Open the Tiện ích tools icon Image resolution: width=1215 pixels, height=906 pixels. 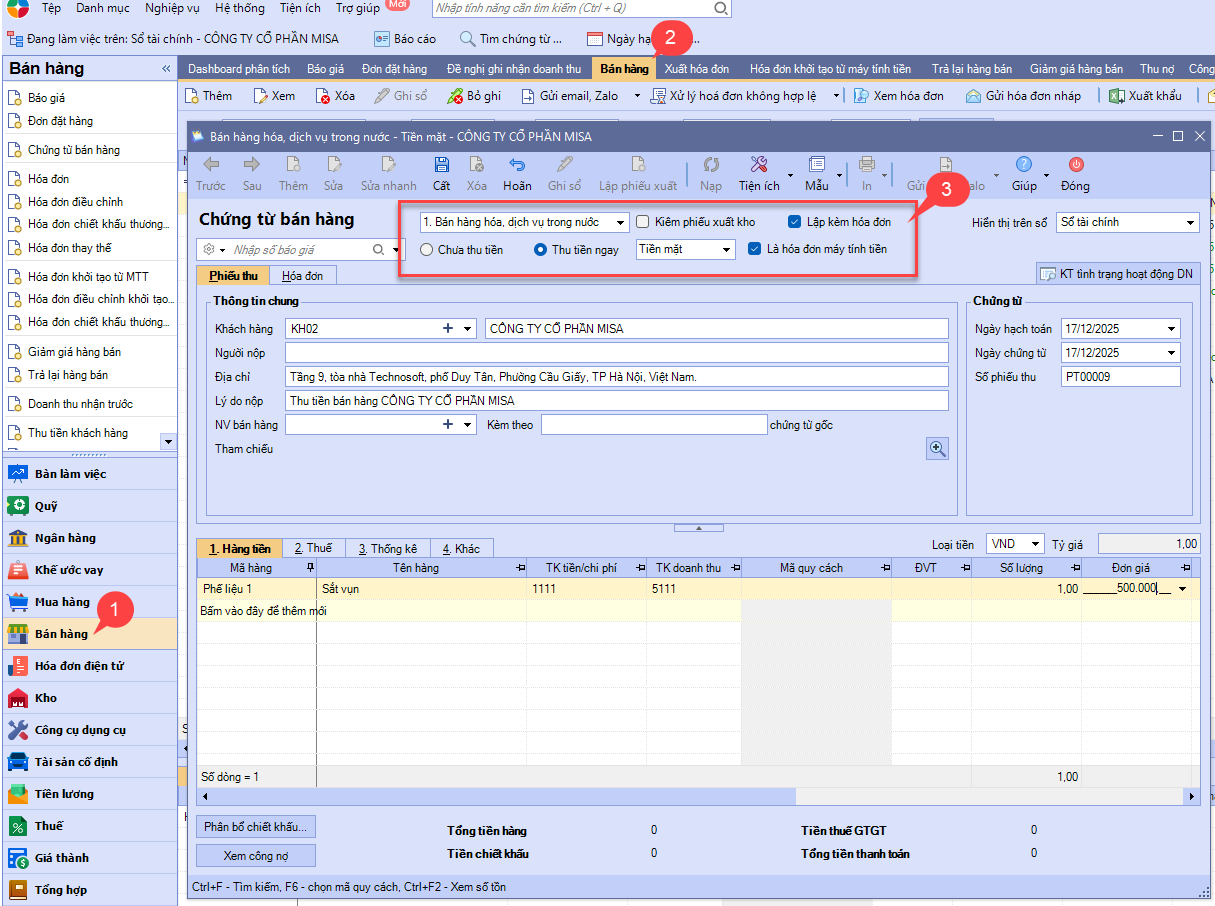(x=758, y=165)
